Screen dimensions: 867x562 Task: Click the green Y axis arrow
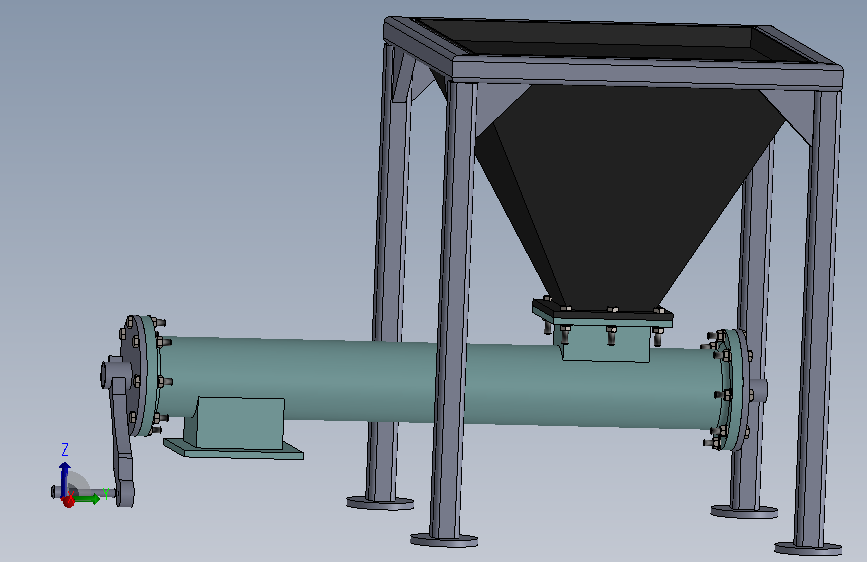pyautogui.click(x=87, y=499)
